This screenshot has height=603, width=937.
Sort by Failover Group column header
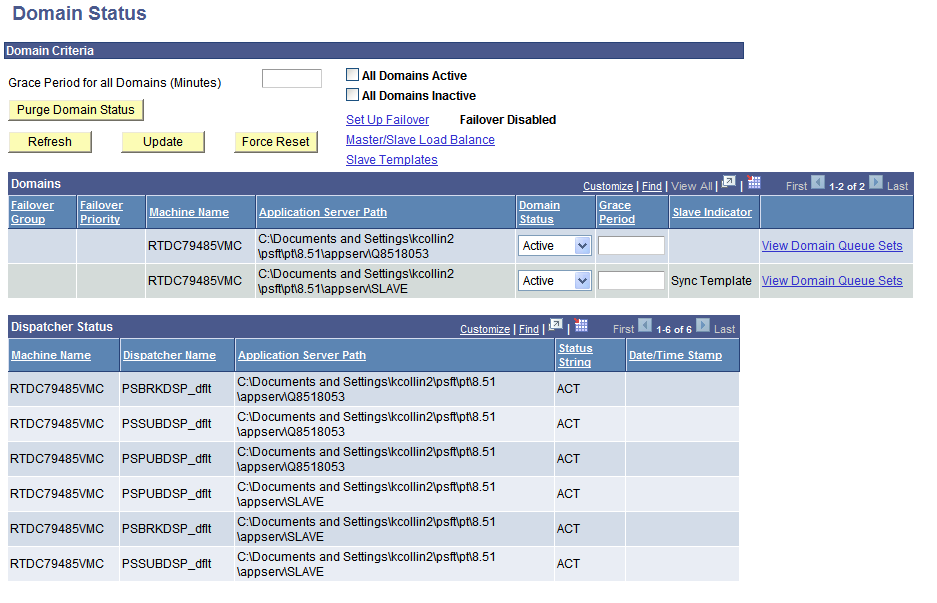click(32, 212)
